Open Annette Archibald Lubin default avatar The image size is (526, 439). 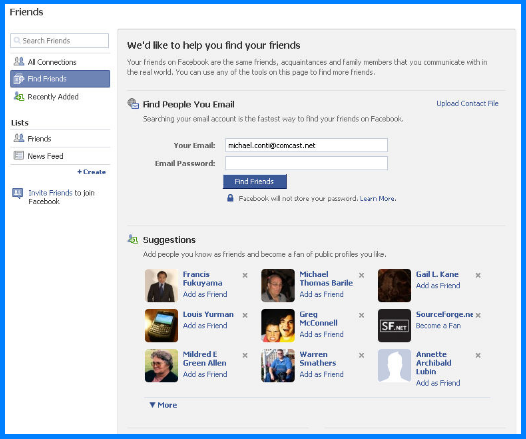point(394,366)
